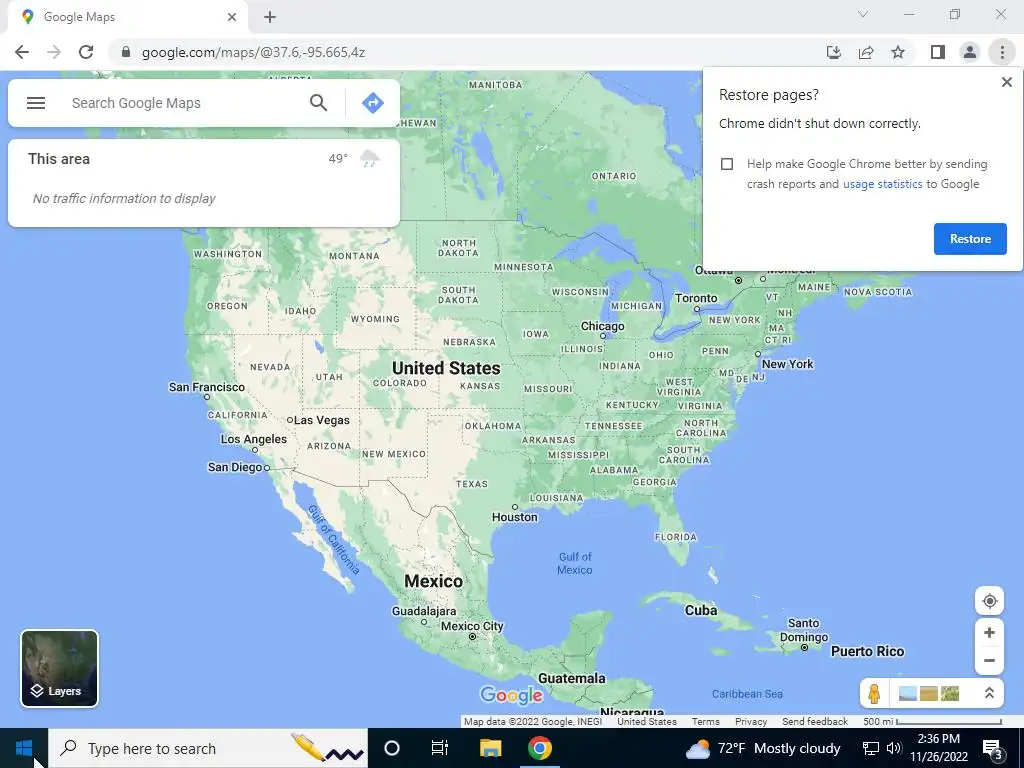Enable sending crash reports checkbox
The width and height of the screenshot is (1024, 768).
(727, 164)
